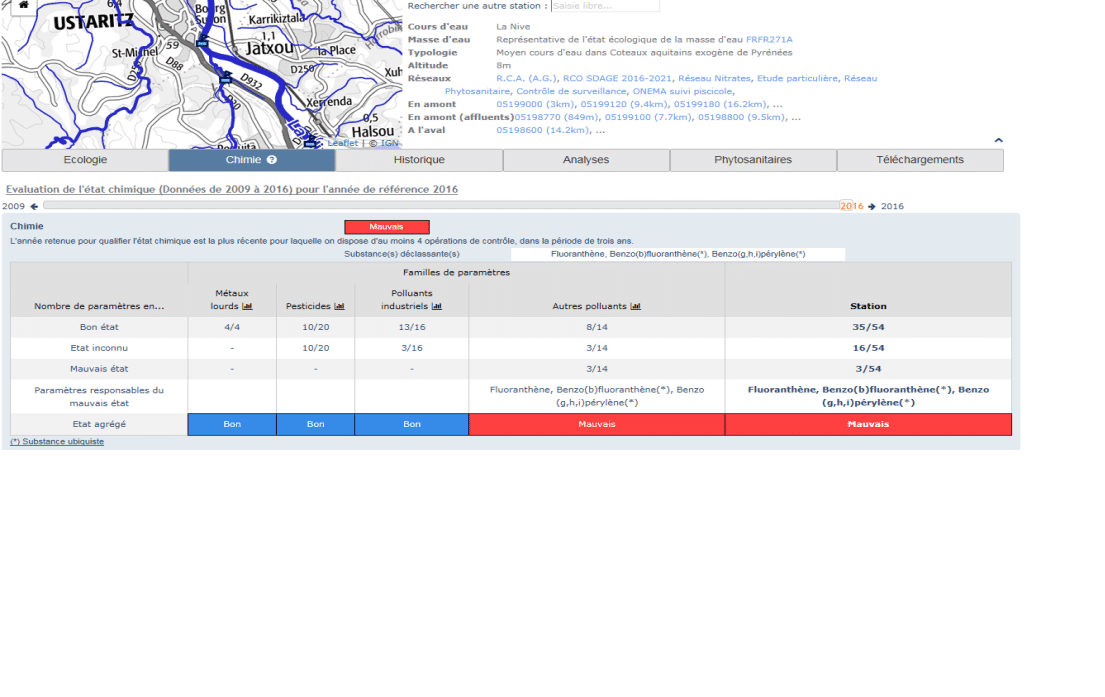Open the Historique tab
Image resolution: width=1105 pixels, height=697 pixels.
click(x=419, y=160)
